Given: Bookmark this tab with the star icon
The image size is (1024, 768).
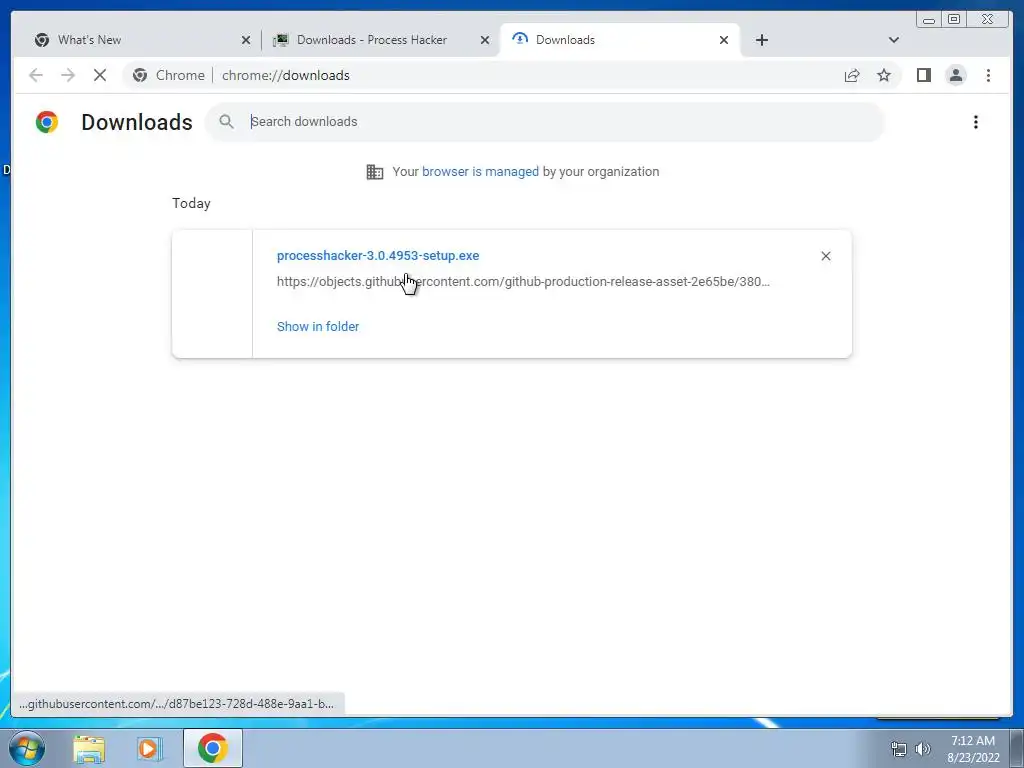Looking at the screenshot, I should point(884,75).
